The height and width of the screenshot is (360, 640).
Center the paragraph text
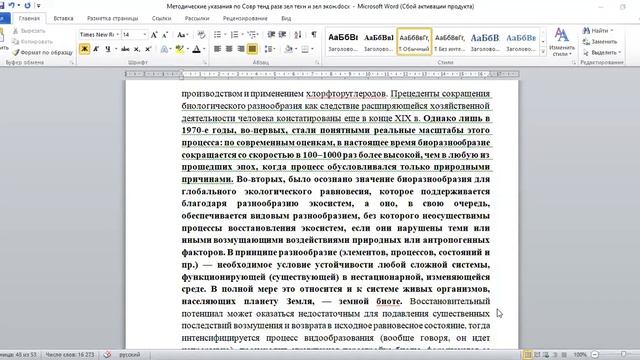(229, 49)
